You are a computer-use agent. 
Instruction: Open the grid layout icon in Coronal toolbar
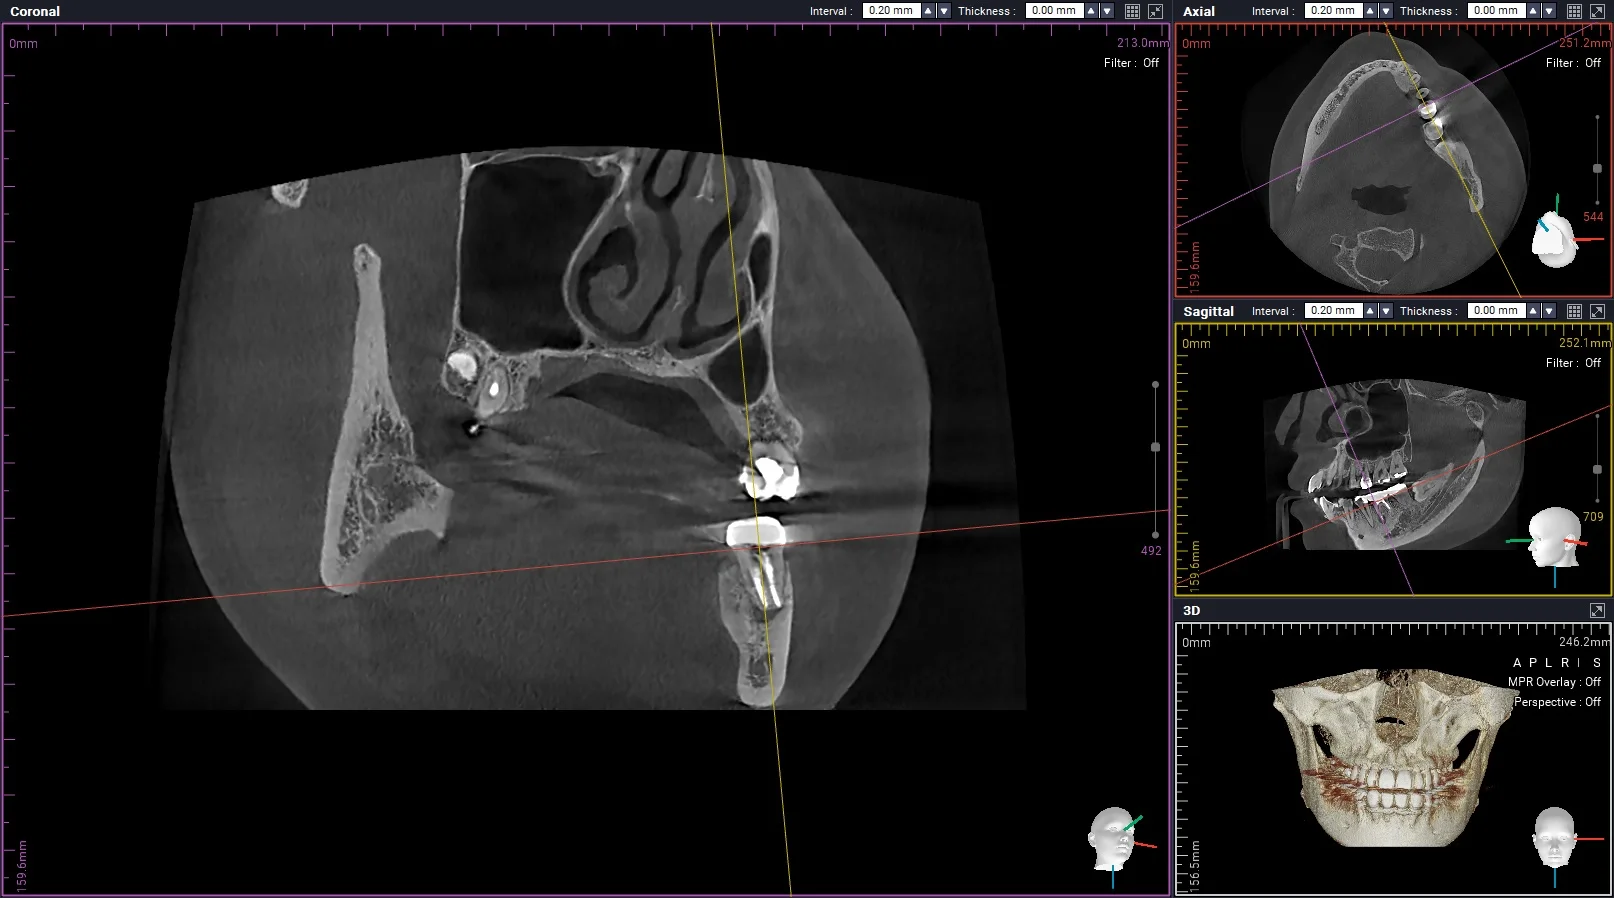click(x=1132, y=11)
